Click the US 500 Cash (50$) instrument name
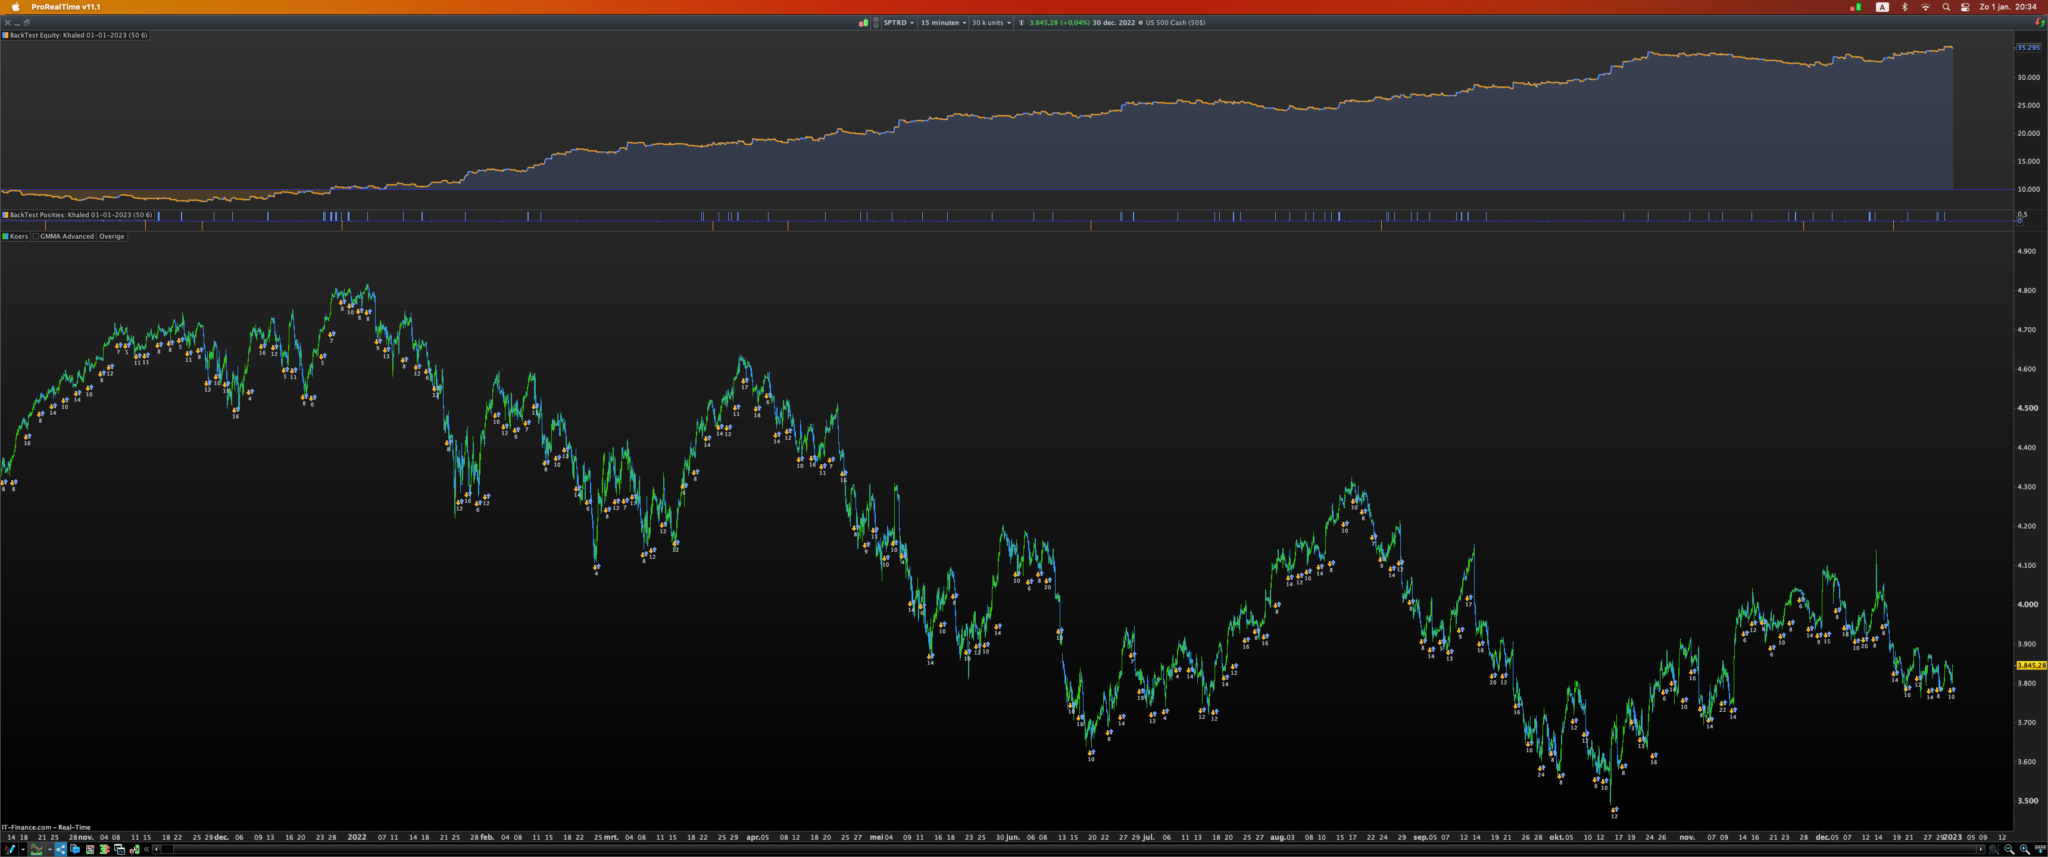2048x857 pixels. 1175,22
